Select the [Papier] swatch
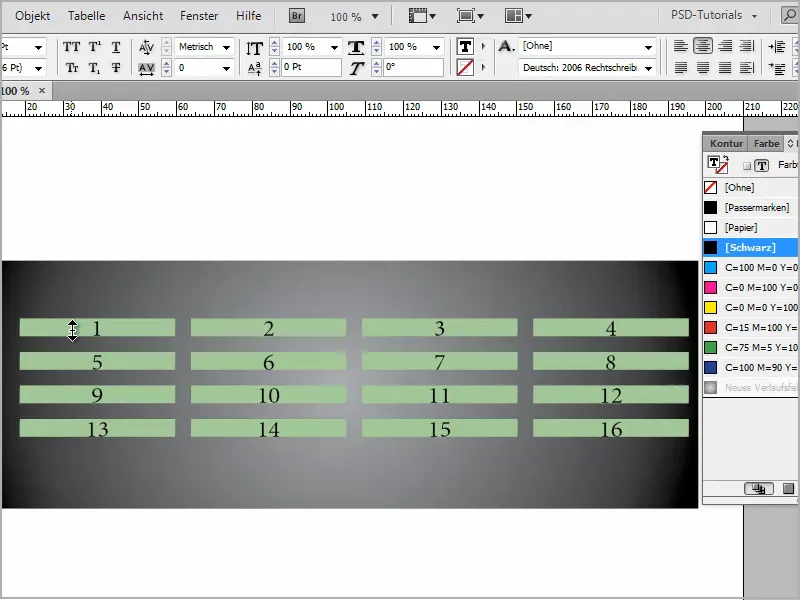The width and height of the screenshot is (800, 600). (751, 228)
